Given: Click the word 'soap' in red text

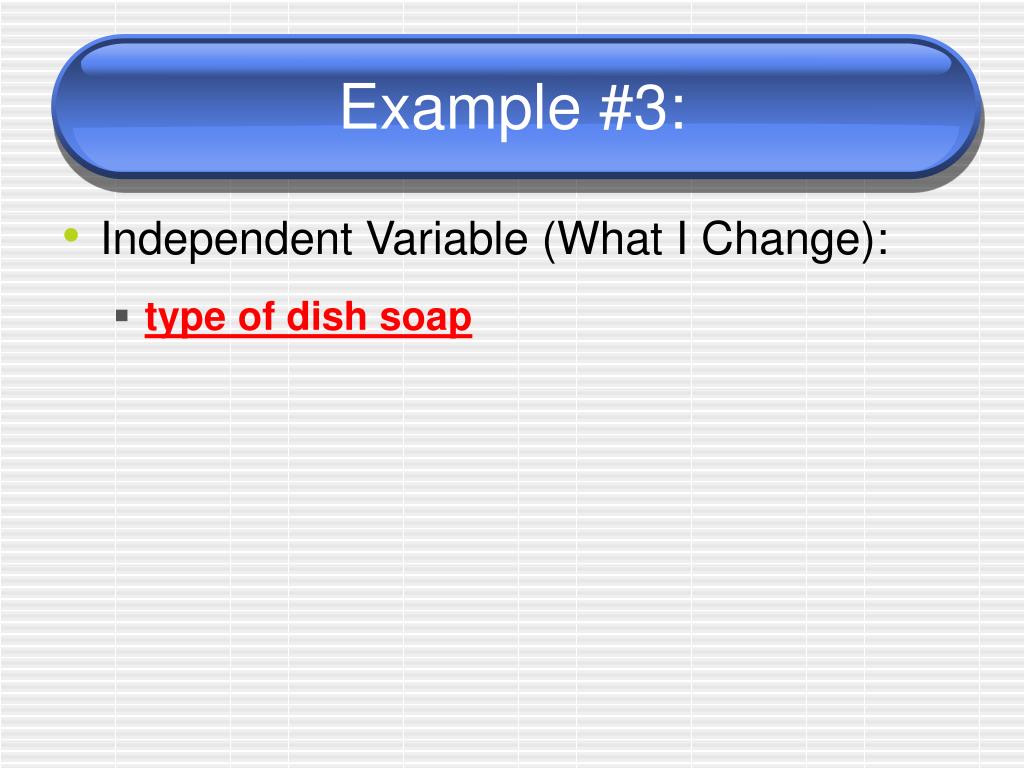Looking at the screenshot, I should [x=425, y=319].
